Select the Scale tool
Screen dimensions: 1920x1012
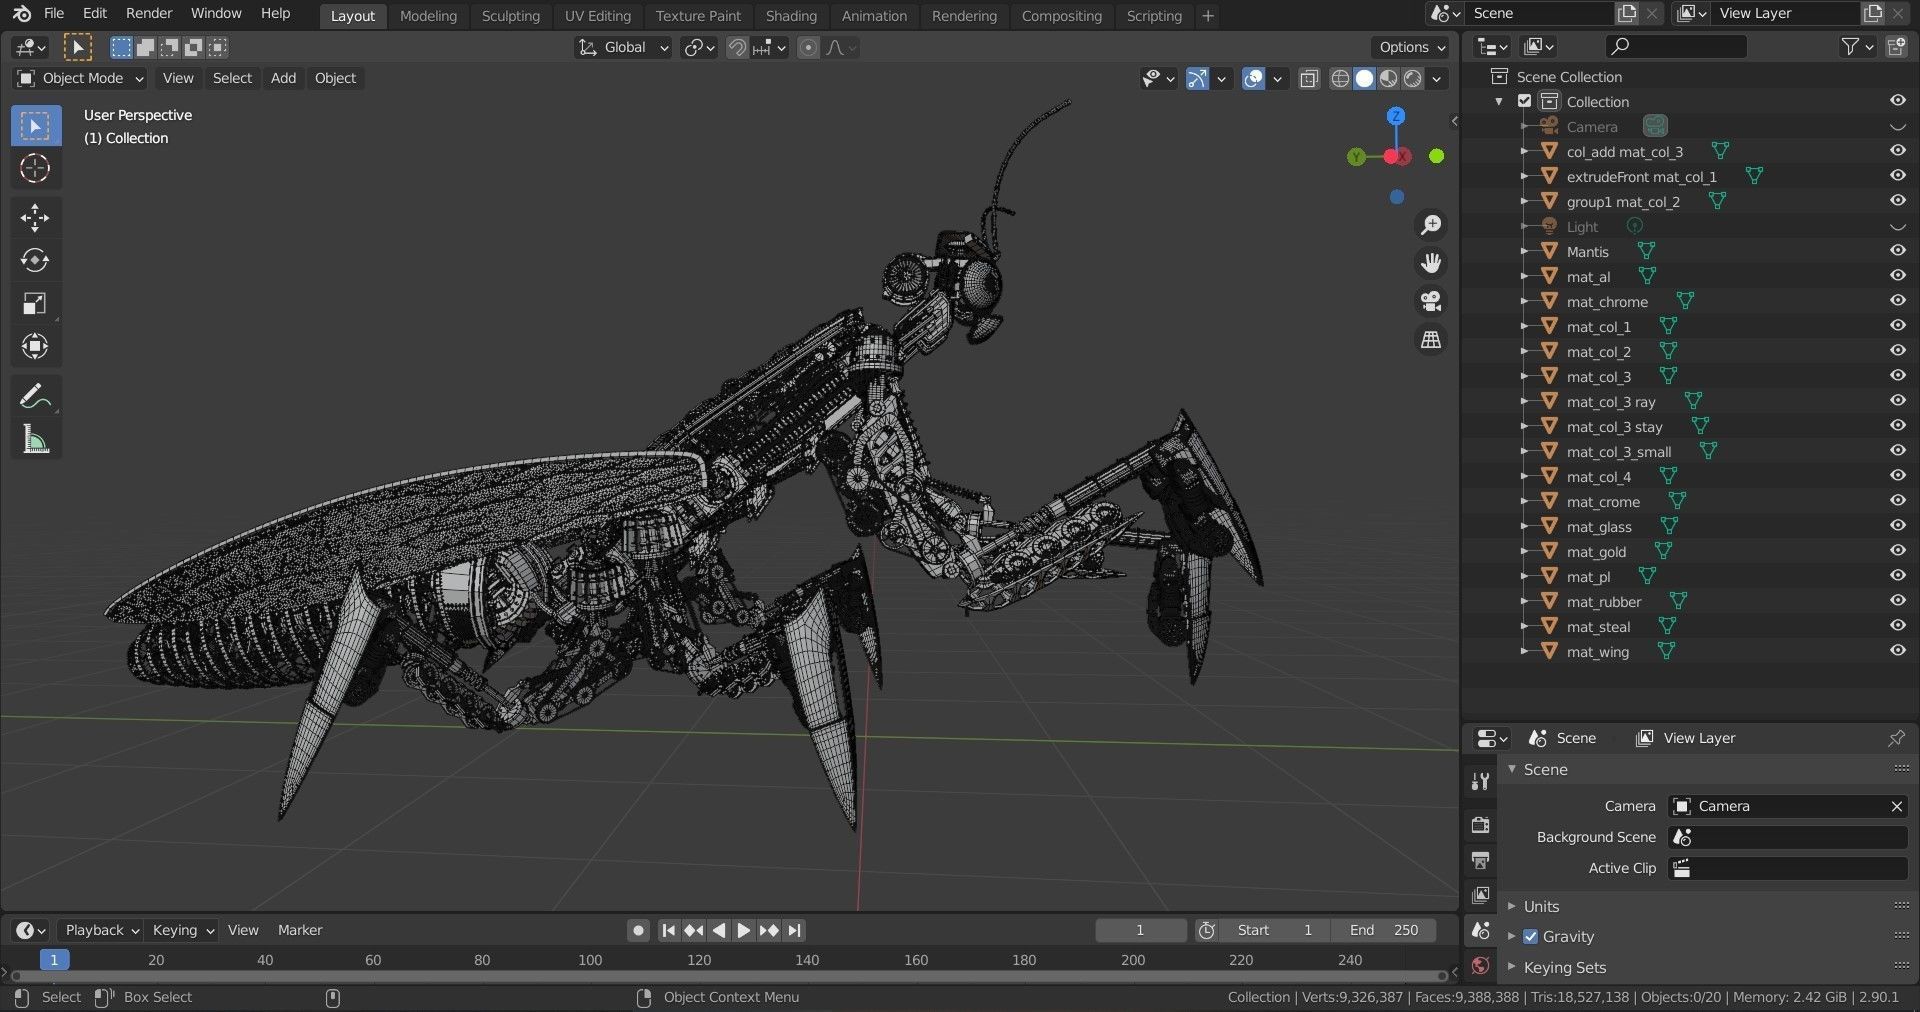click(35, 304)
